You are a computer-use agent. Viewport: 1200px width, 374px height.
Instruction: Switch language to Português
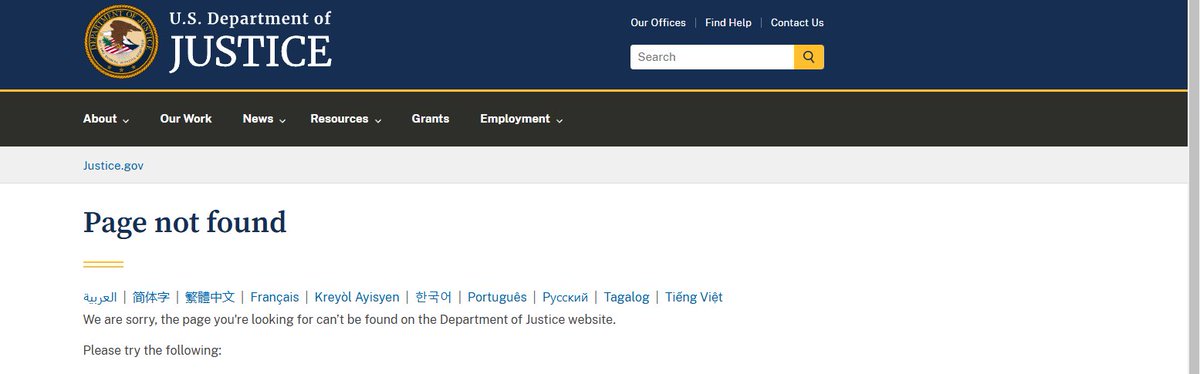497,297
